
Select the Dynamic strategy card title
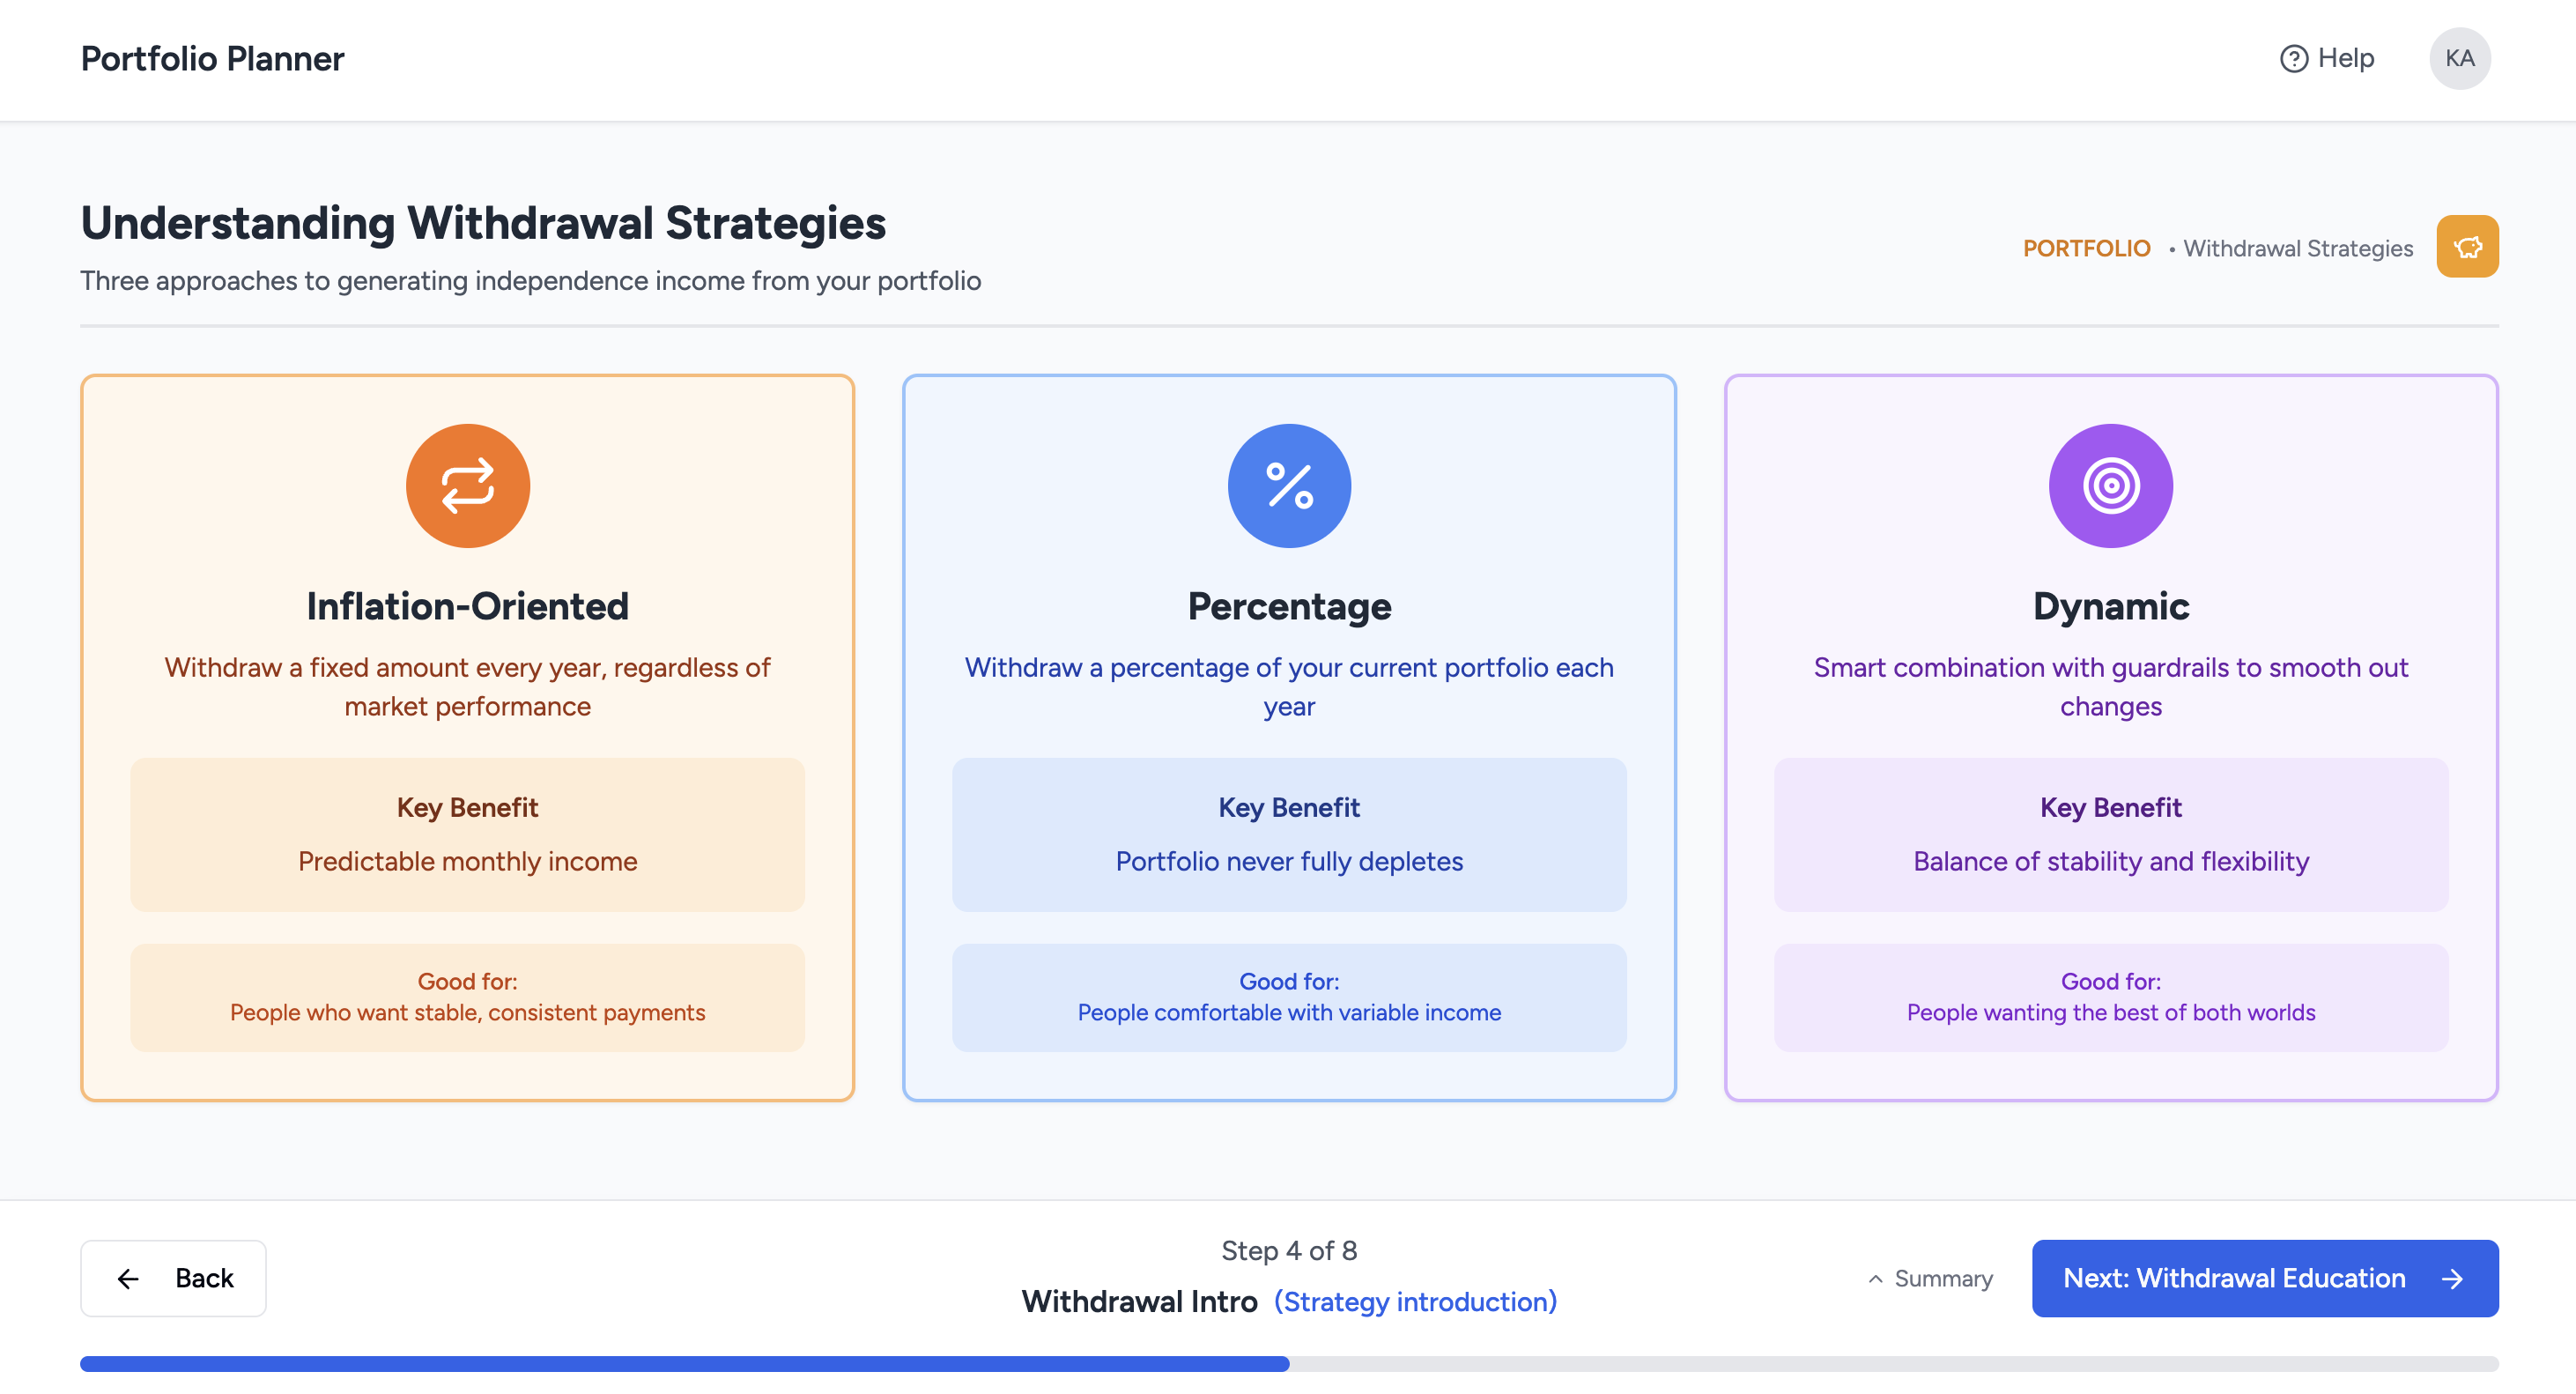coord(2110,606)
